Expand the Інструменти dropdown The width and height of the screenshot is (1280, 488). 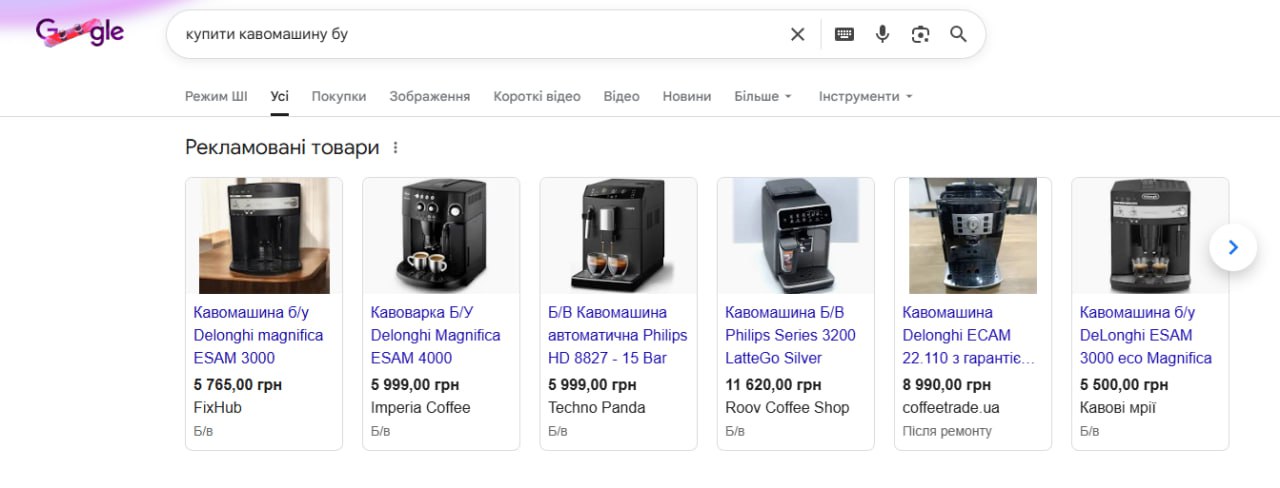coord(866,96)
